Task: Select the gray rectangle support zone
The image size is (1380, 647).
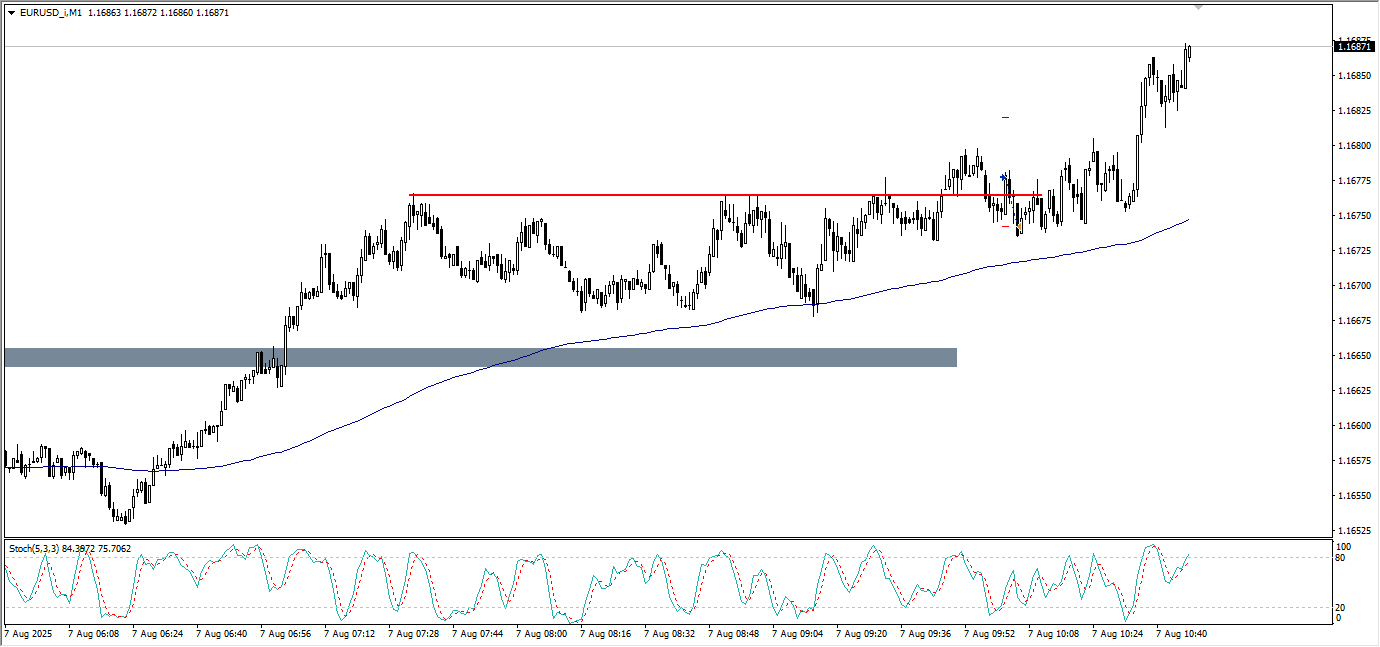Action: click(x=480, y=357)
